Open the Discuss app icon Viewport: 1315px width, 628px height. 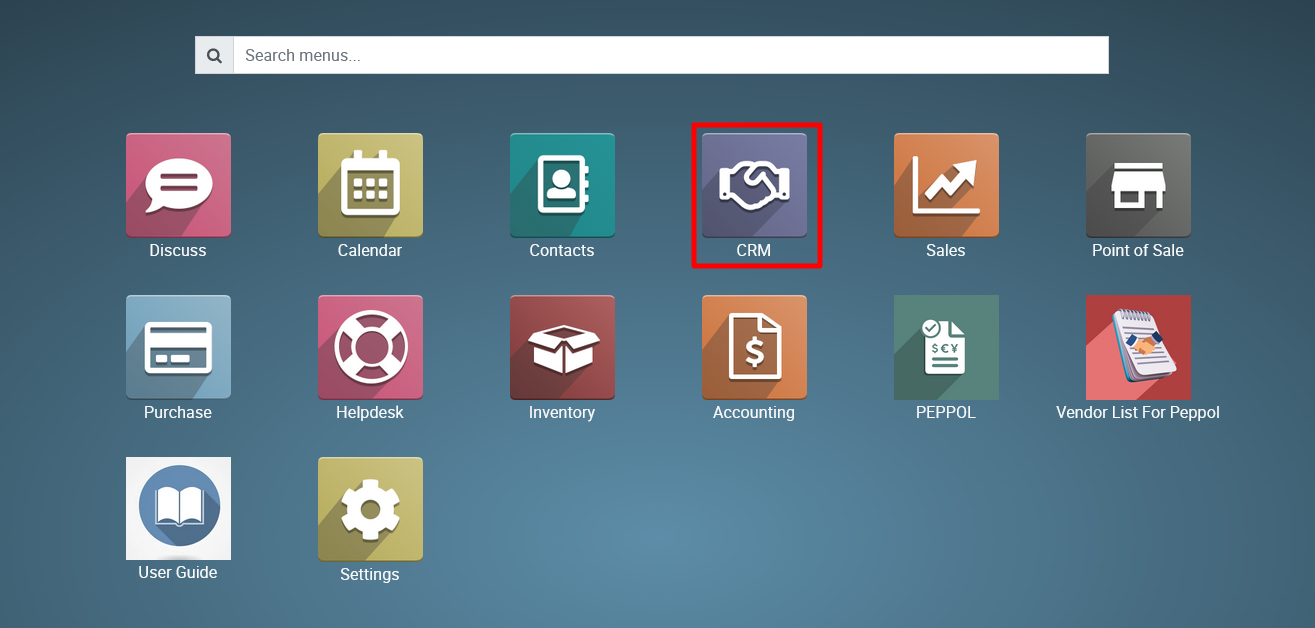[178, 185]
